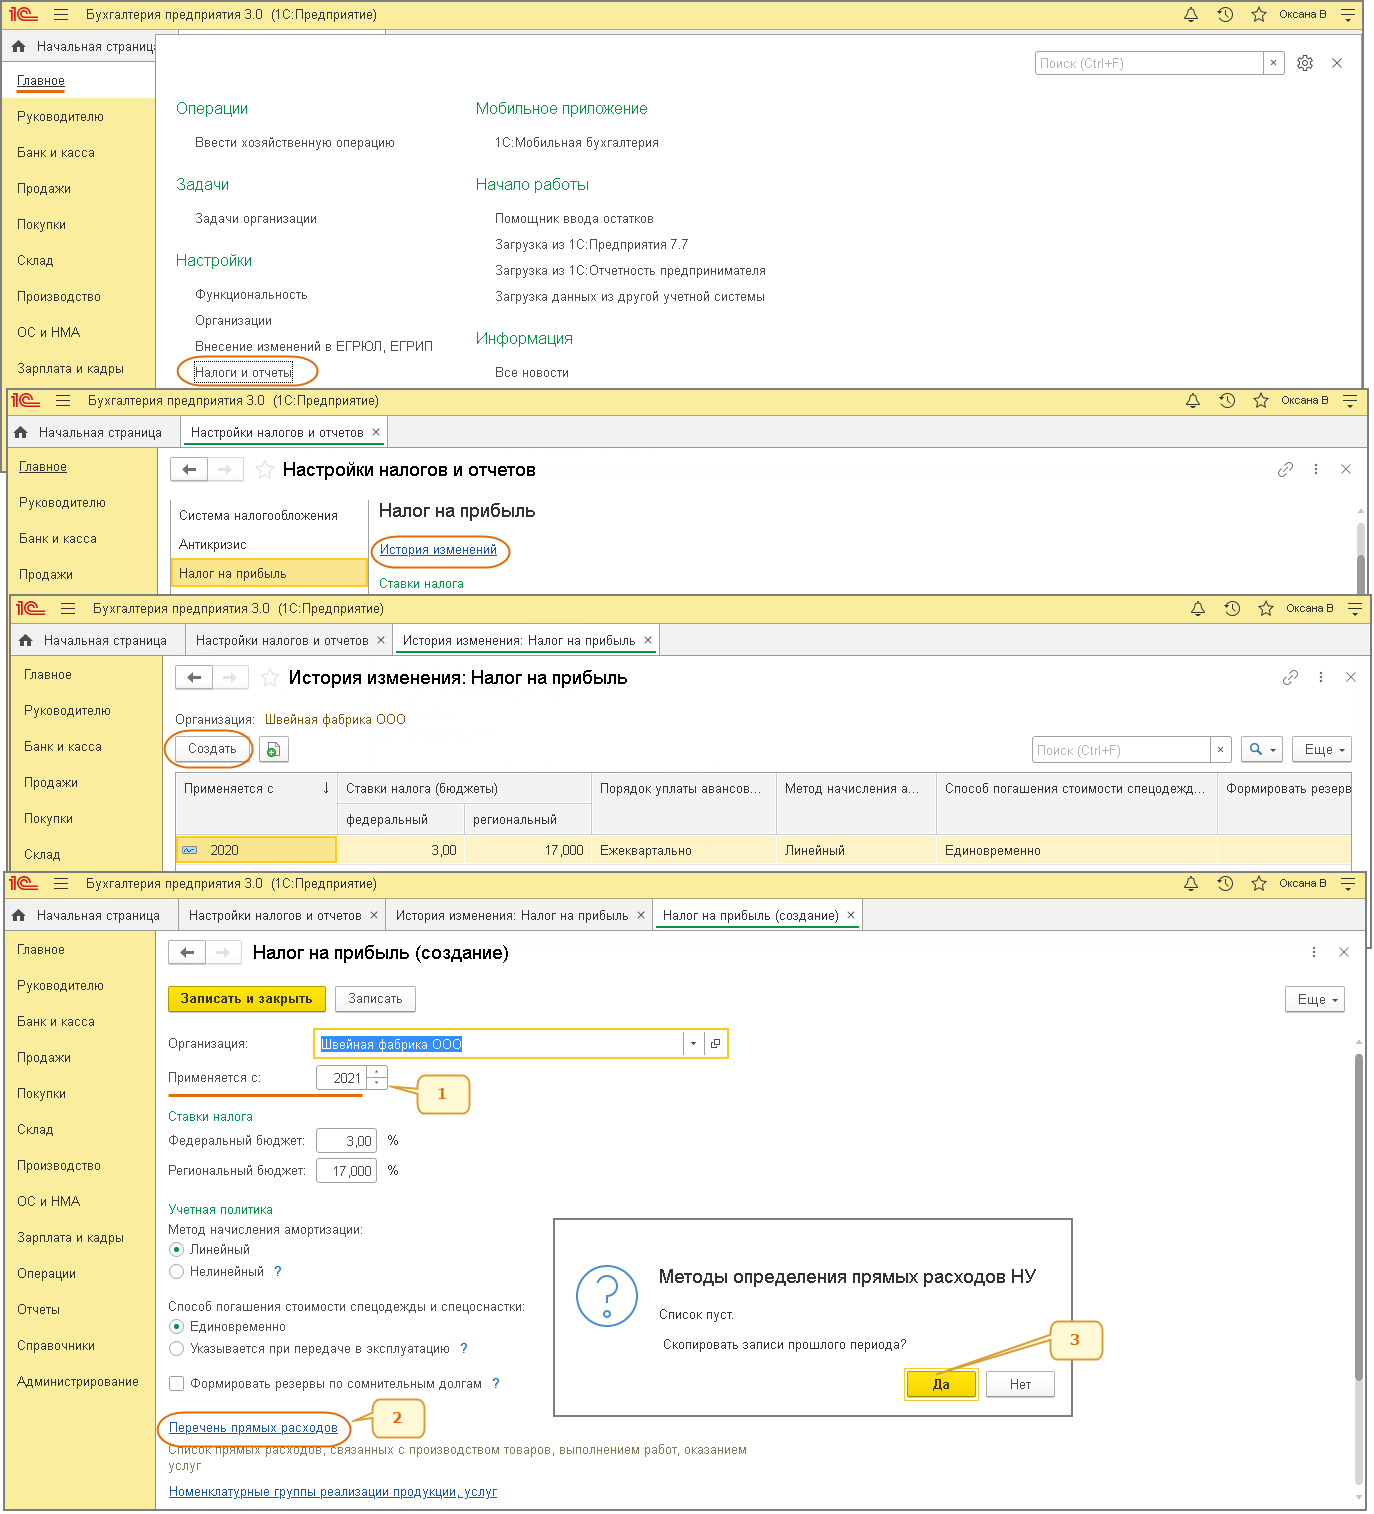Copy link icon in История изменения window
This screenshot has width=1374, height=1514.
pos(1291,677)
